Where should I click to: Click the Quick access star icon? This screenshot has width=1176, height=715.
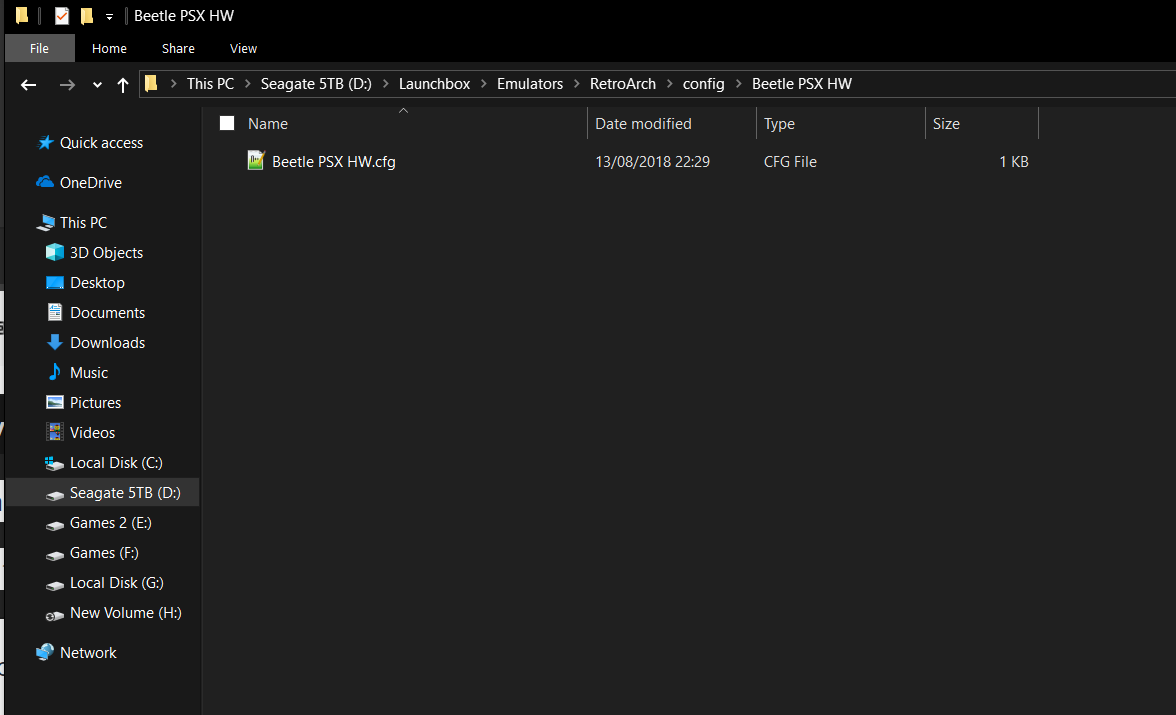[46, 143]
